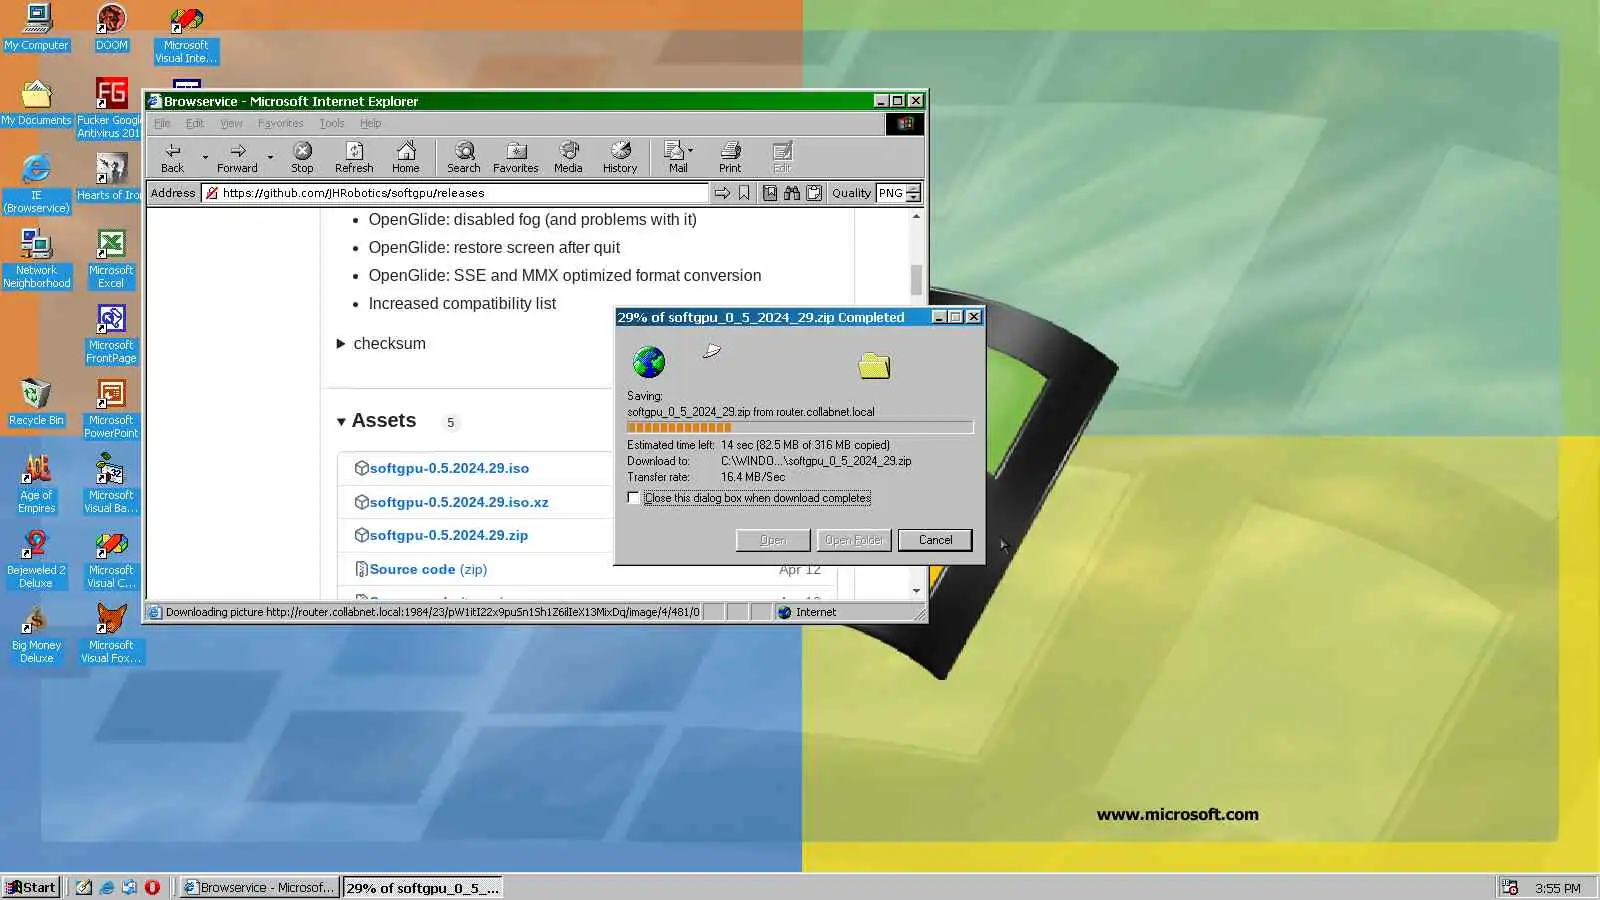Open the View menu

pos(231,123)
